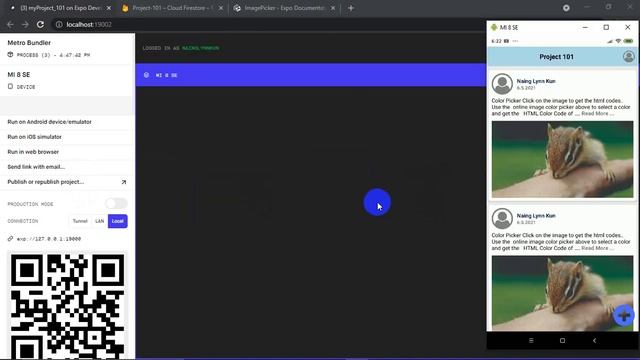Close the myProject_101 Expo tab

click(109, 8)
